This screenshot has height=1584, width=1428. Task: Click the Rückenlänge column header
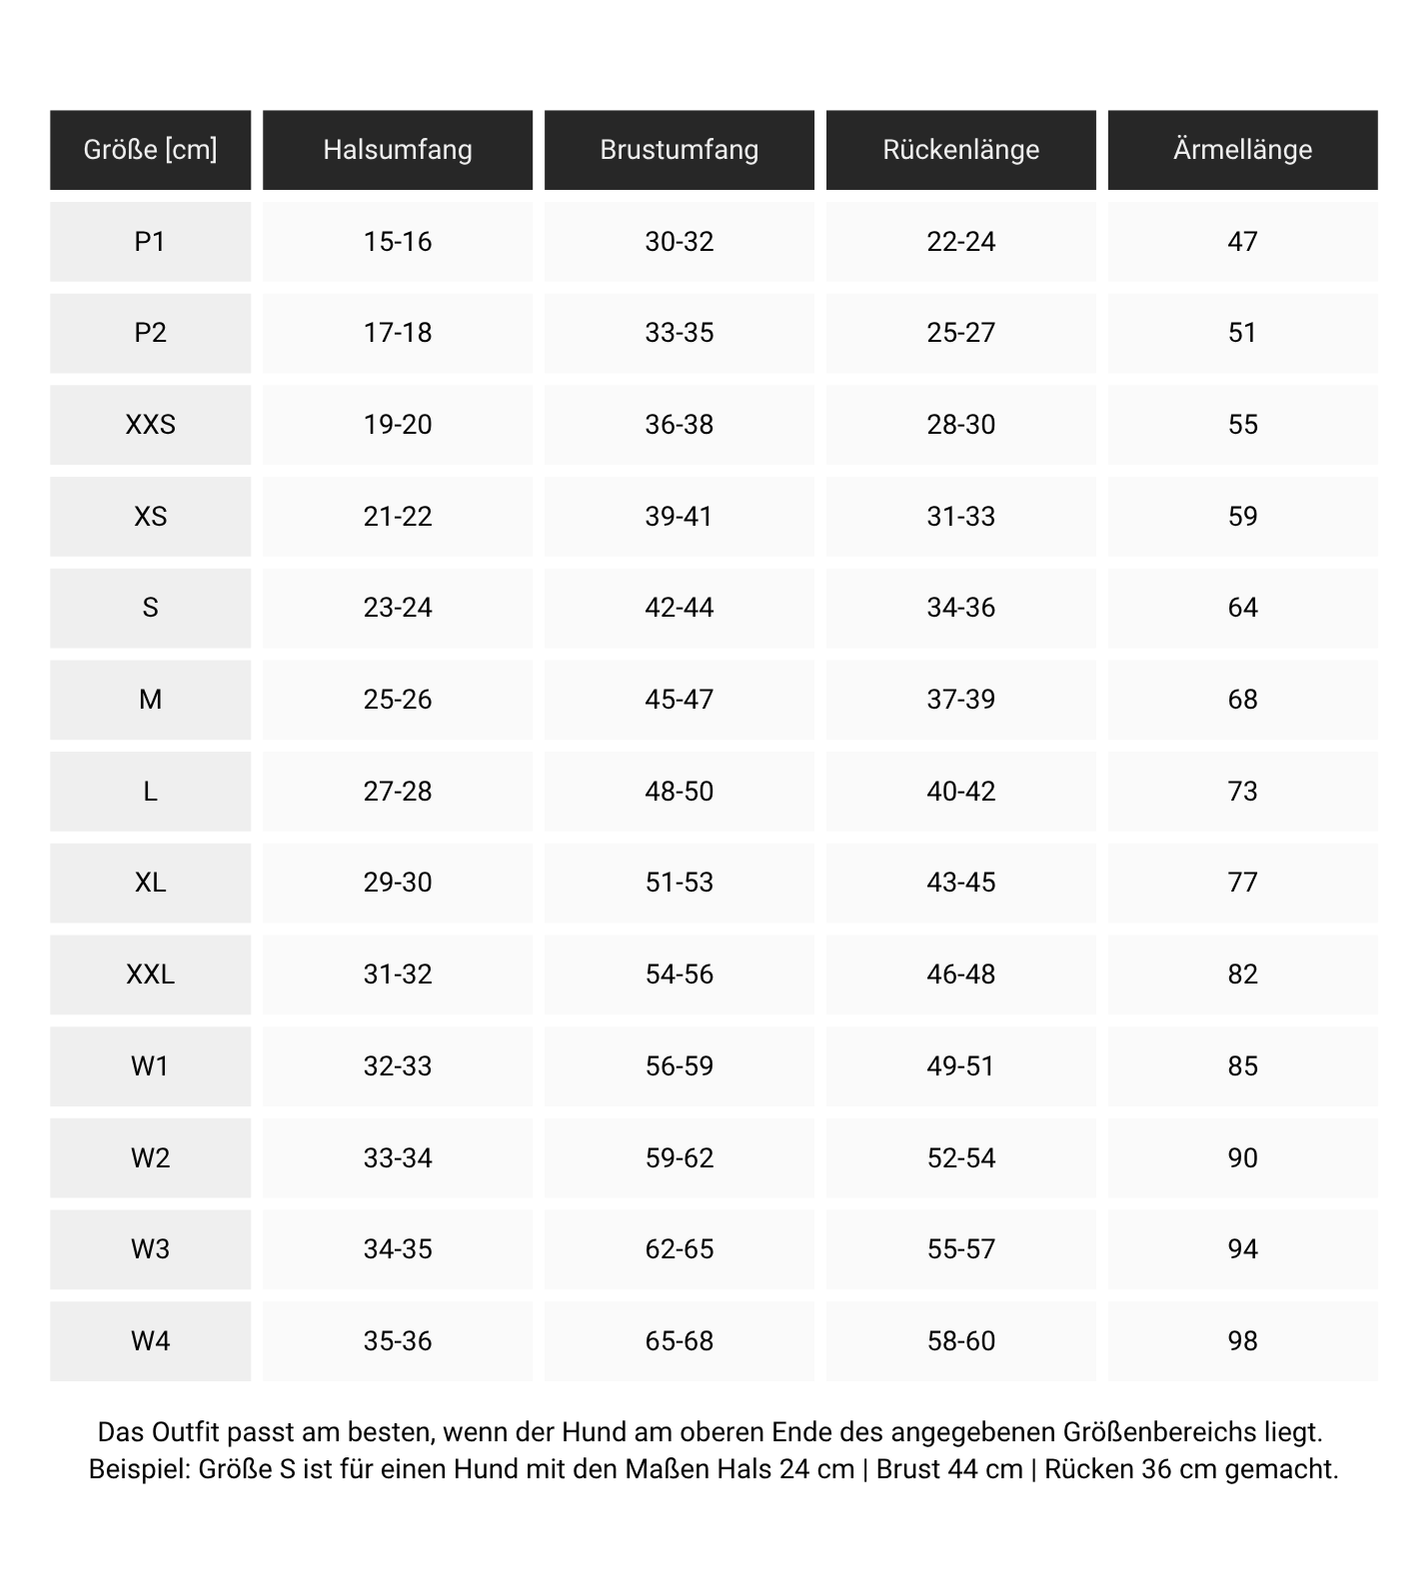(960, 150)
